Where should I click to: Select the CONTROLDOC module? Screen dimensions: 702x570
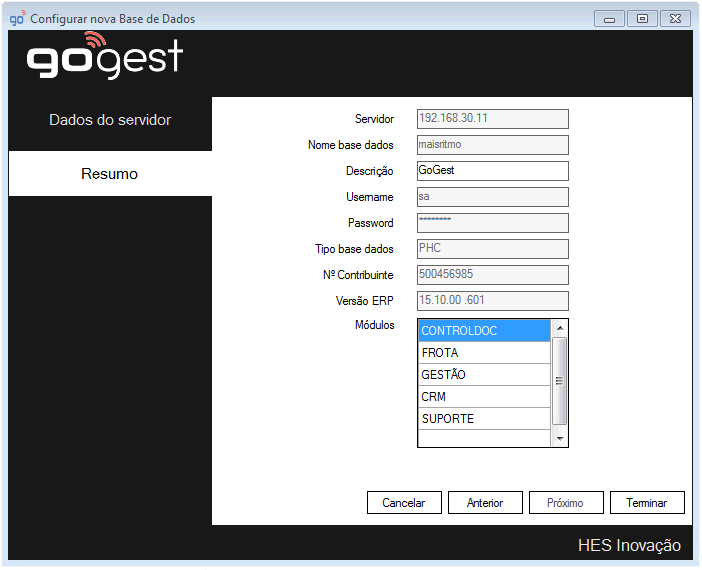point(484,331)
